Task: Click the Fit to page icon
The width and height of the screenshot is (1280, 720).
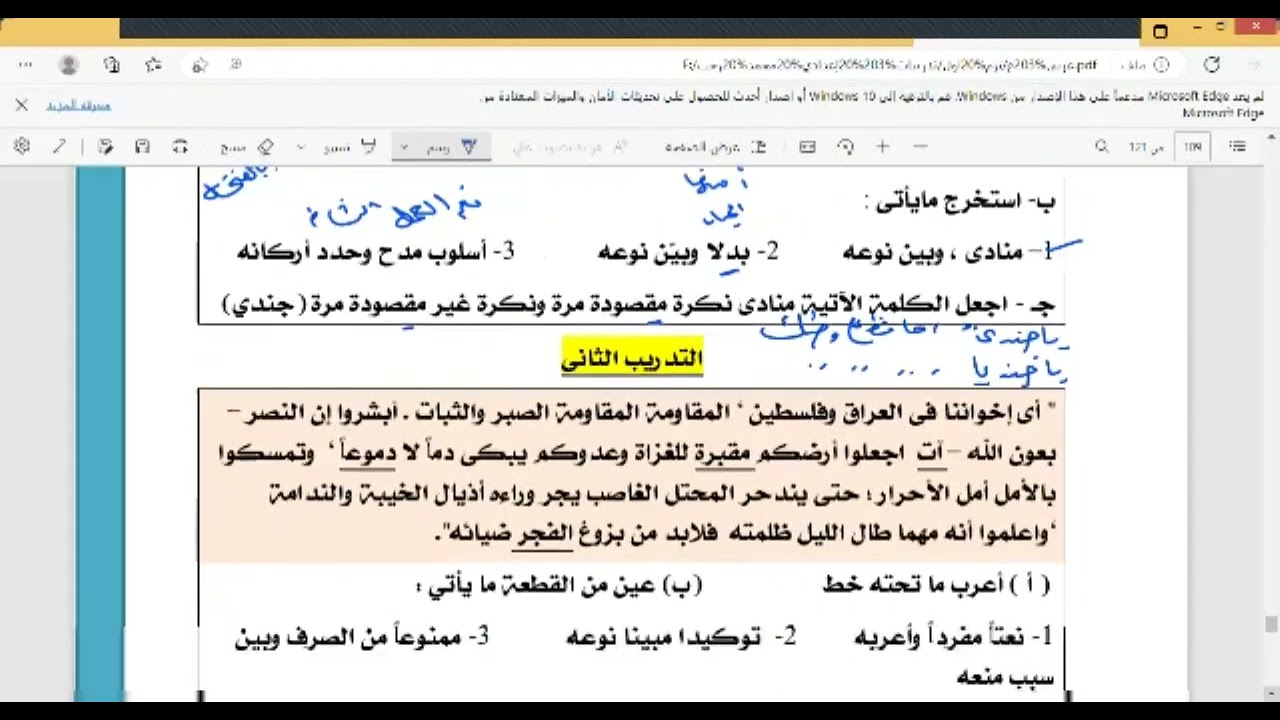Action: click(x=808, y=147)
